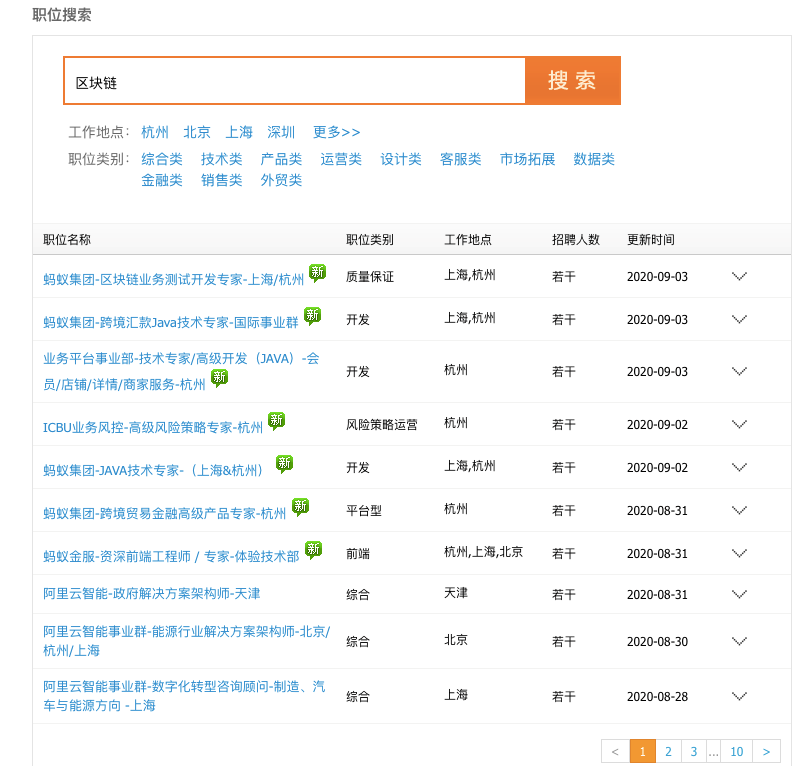Filter by work location 杭州

[x=155, y=132]
